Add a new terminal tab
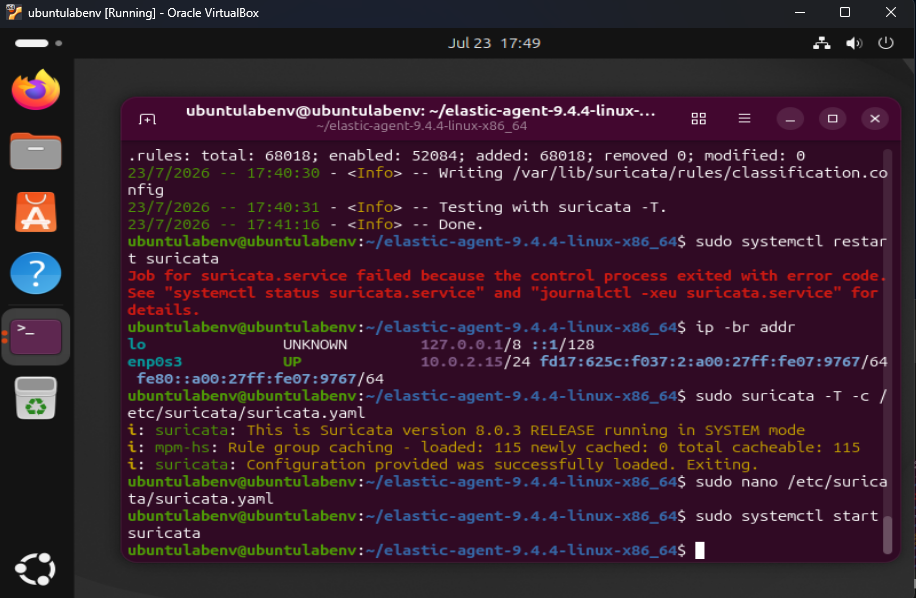This screenshot has height=598, width=916. coord(147,119)
